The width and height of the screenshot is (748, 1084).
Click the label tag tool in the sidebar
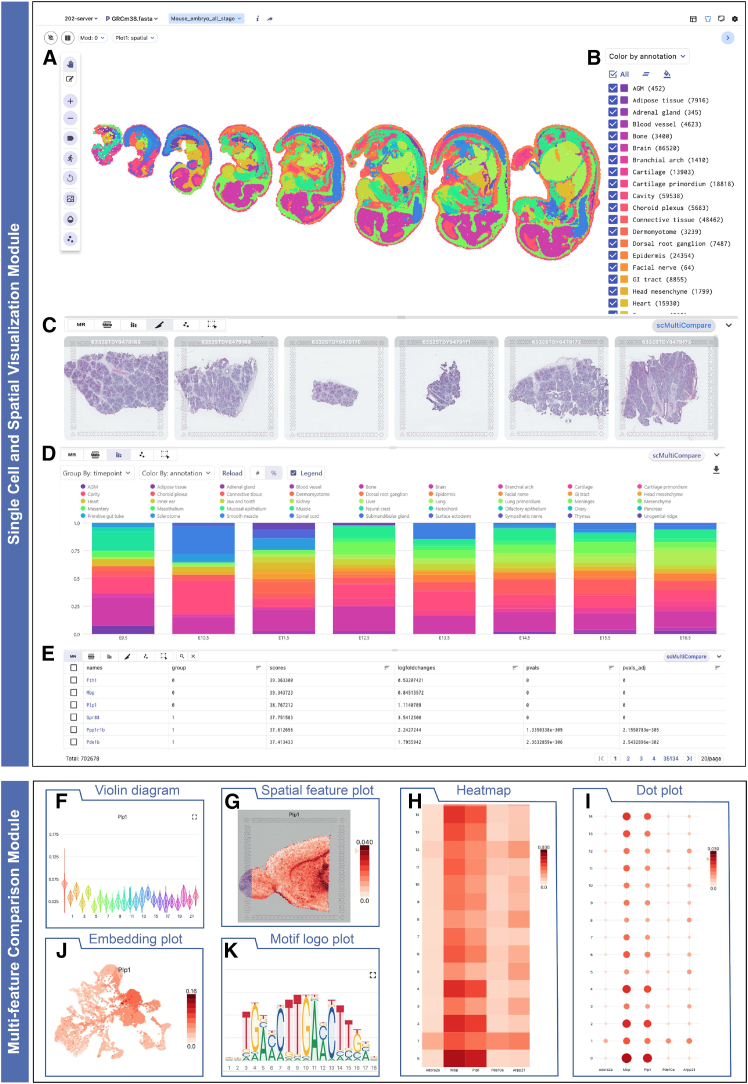pos(70,138)
